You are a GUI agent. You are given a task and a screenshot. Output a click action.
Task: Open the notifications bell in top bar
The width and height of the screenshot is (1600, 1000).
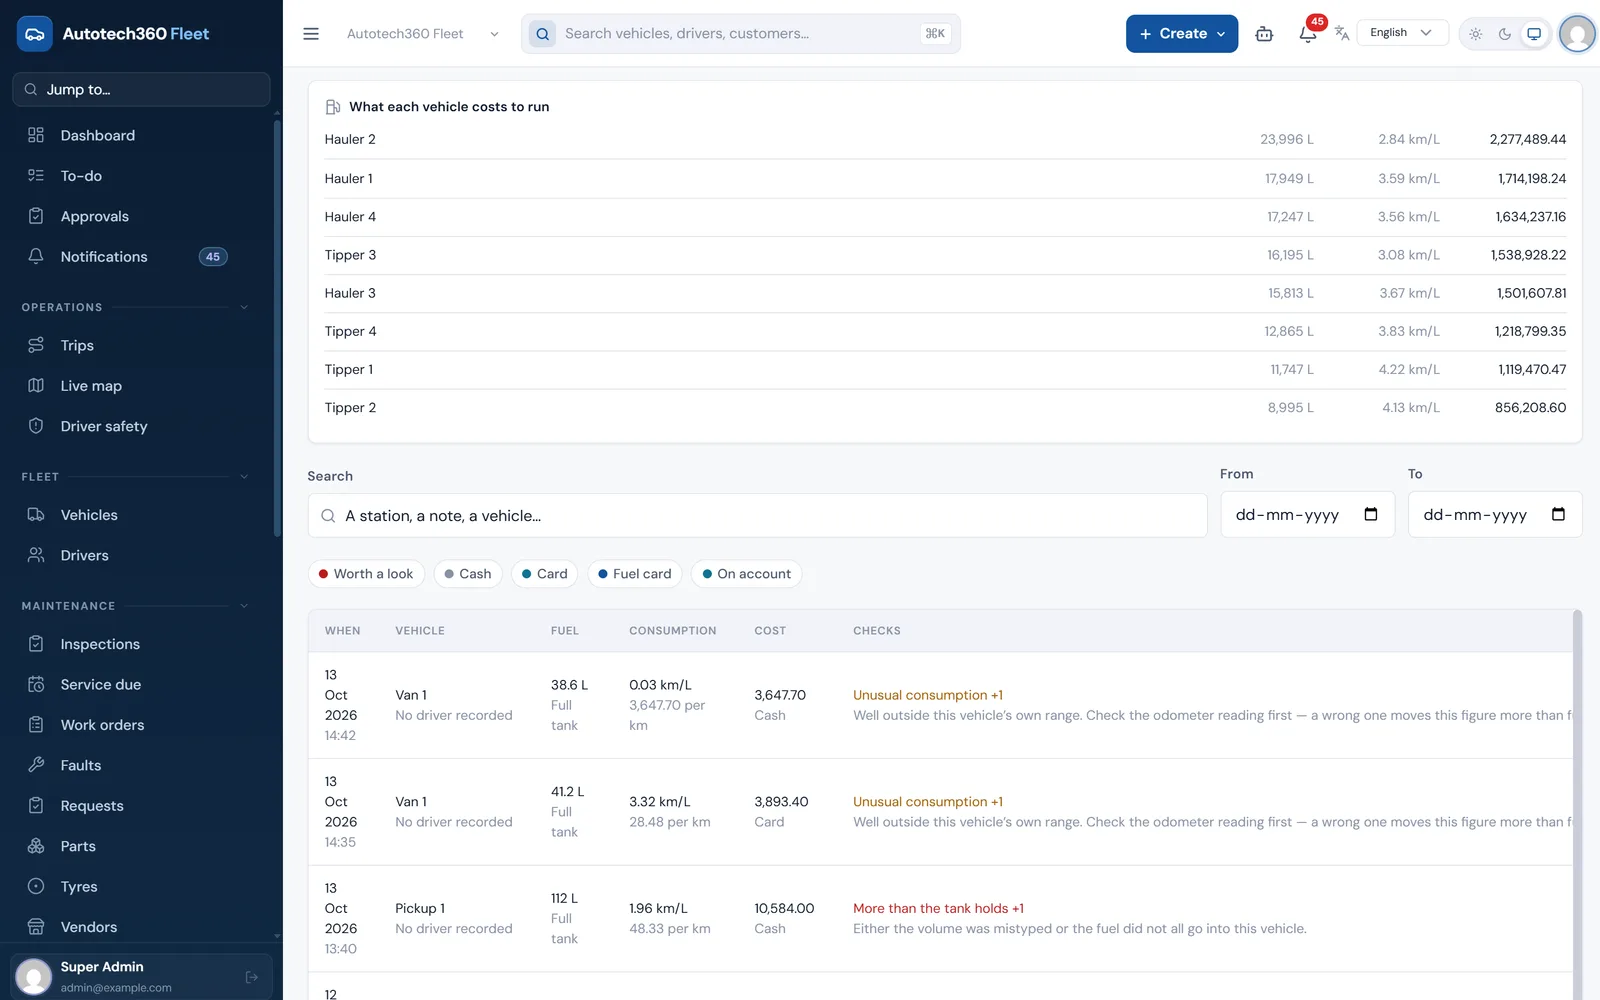(x=1307, y=34)
